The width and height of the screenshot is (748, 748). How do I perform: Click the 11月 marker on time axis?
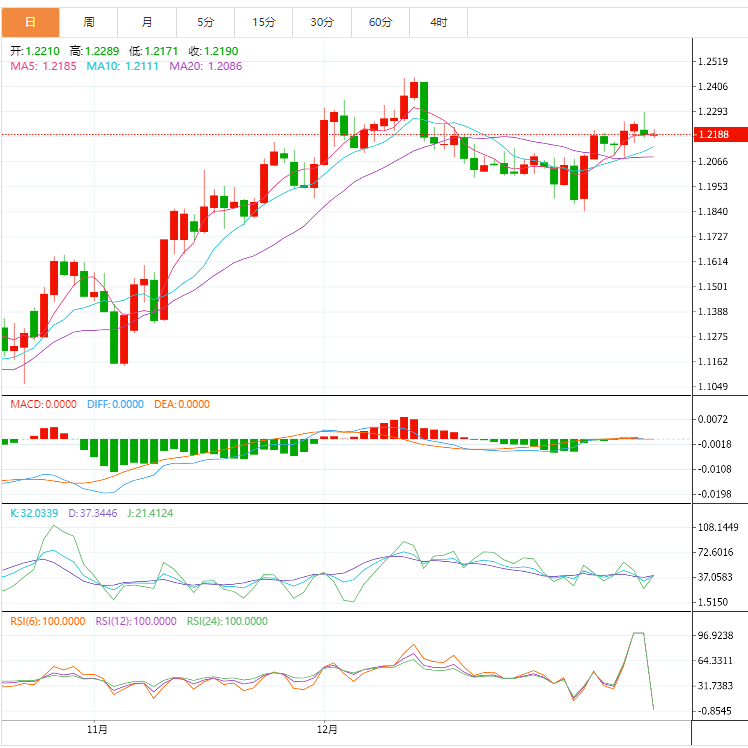tap(97, 729)
